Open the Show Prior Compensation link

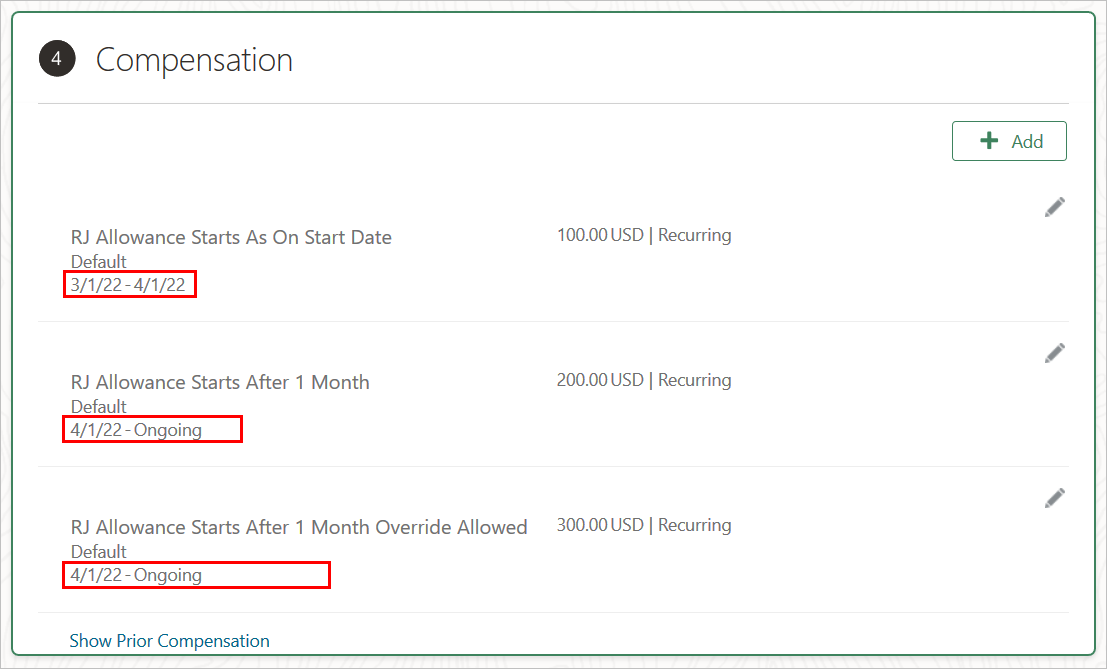(169, 641)
